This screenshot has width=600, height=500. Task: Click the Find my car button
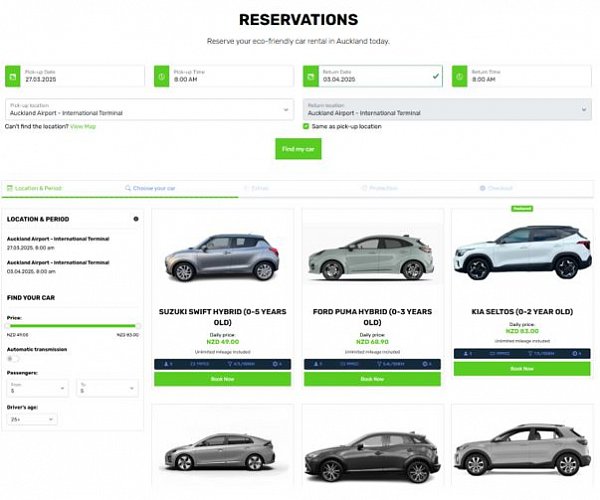[298, 149]
